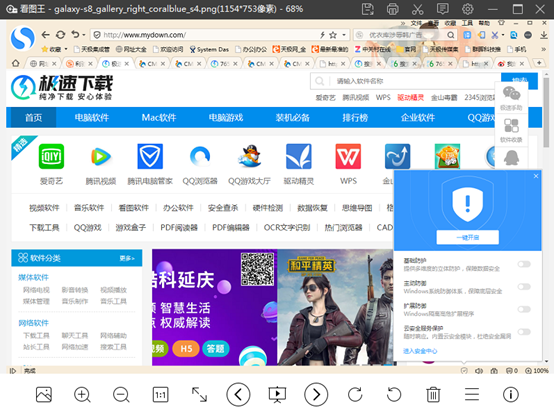Open the annotation note tool in title bar
Viewport: 554px width, 414px height.
click(442, 9)
